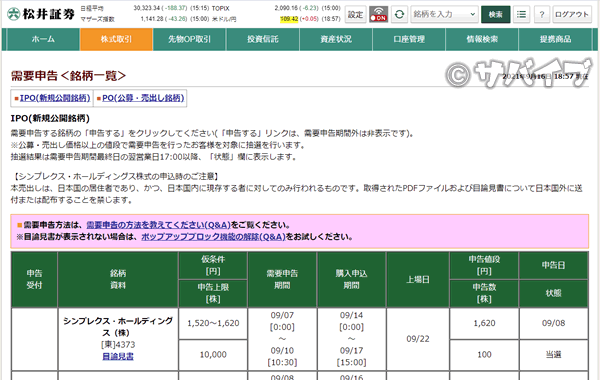Screen dimensions: 600x380
Task: Click the 需要申告<銘柄一覧> page heading
Action: 68,76
